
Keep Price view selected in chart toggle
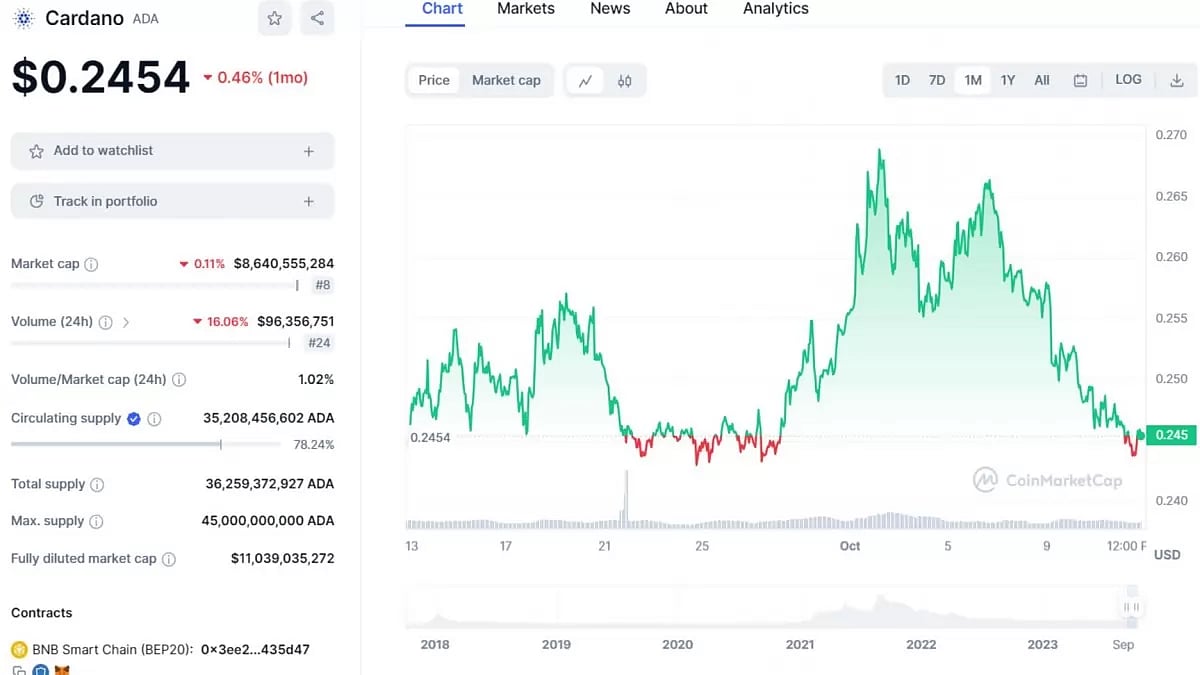pyautogui.click(x=433, y=79)
